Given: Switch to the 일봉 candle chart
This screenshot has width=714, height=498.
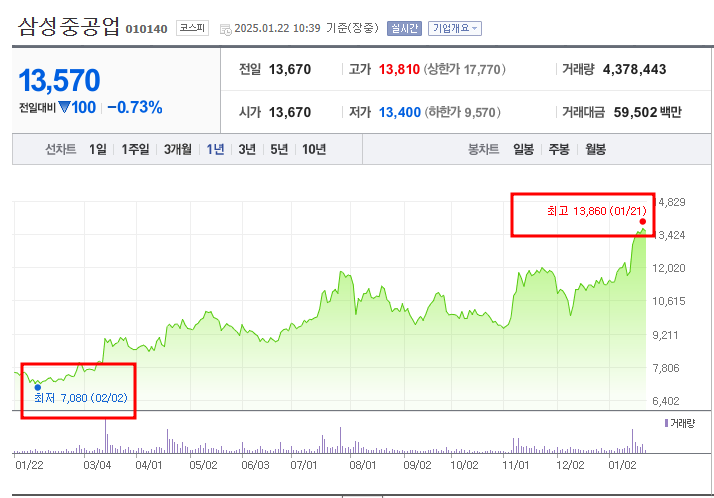Looking at the screenshot, I should click(x=524, y=149).
